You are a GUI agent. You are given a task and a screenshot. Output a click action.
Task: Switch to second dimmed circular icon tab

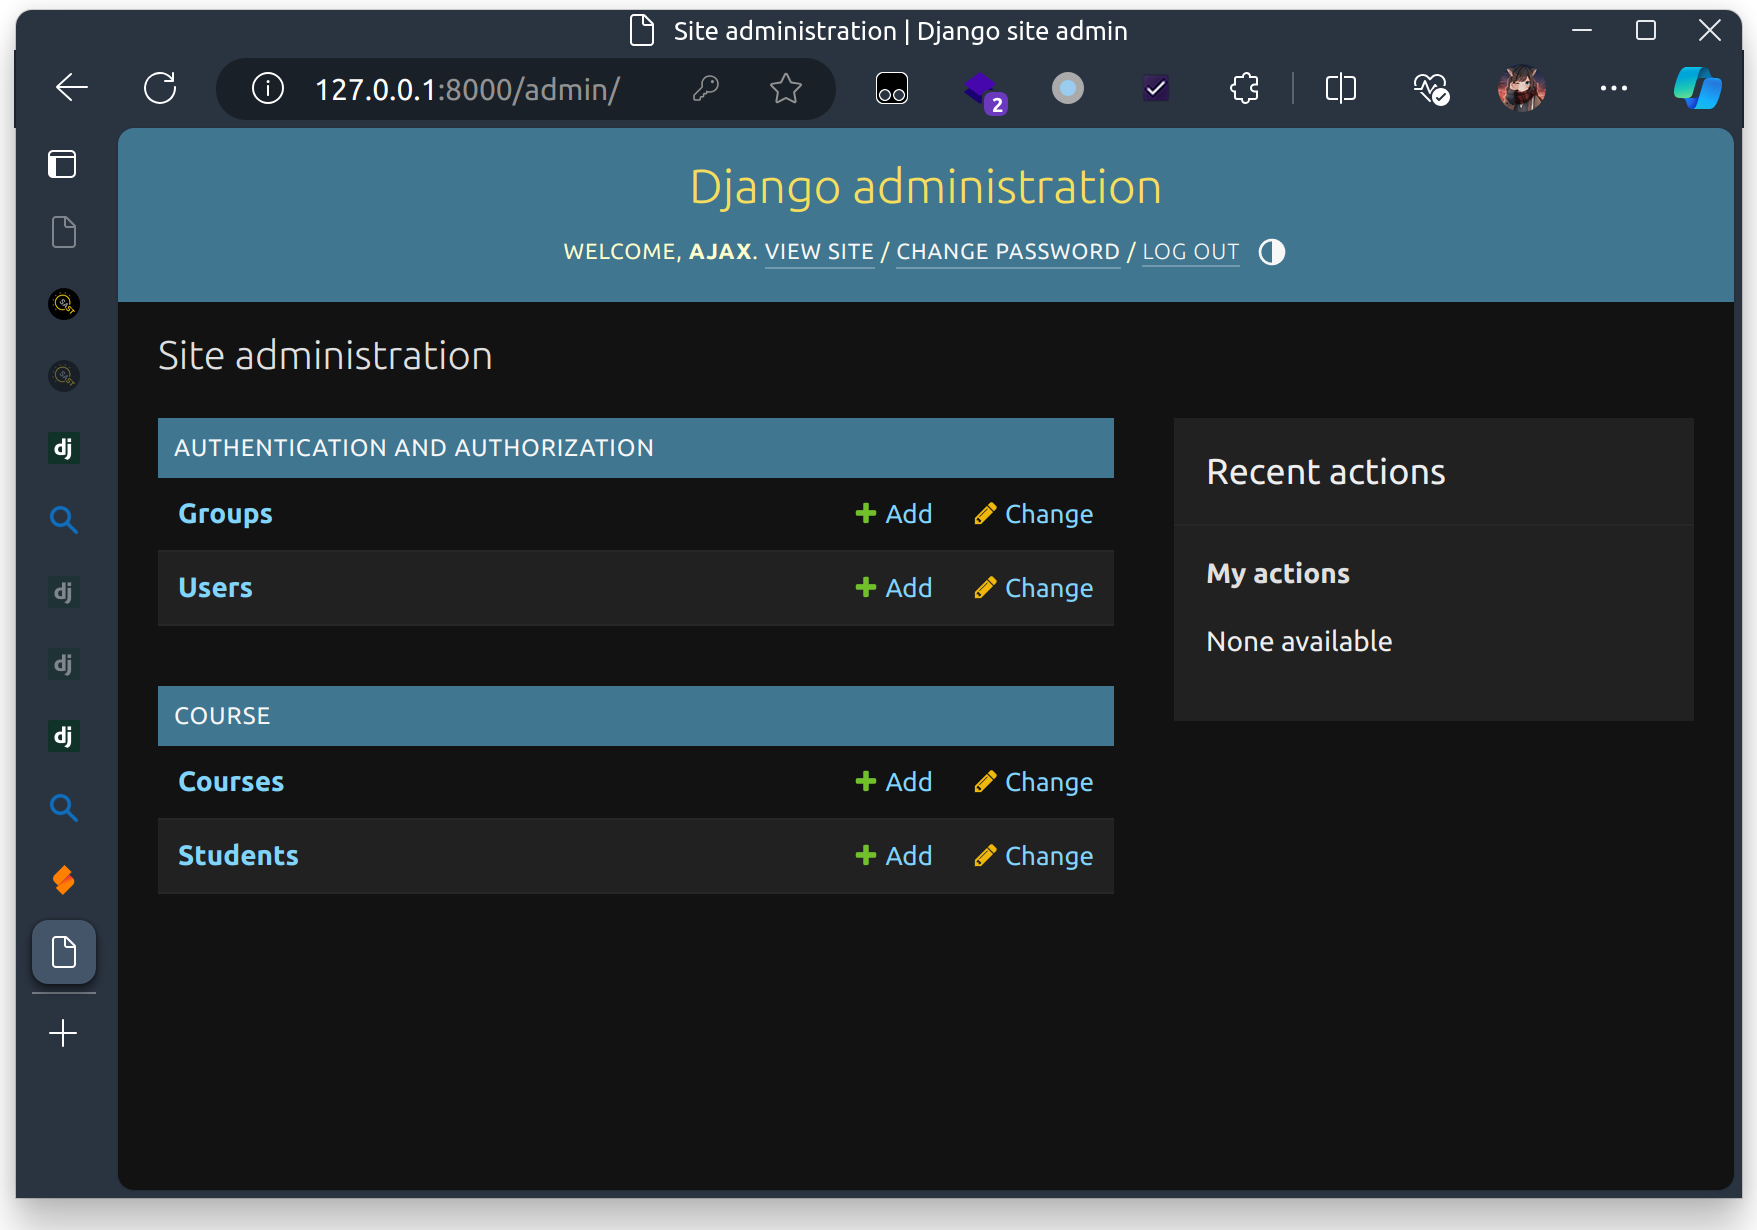pos(64,376)
